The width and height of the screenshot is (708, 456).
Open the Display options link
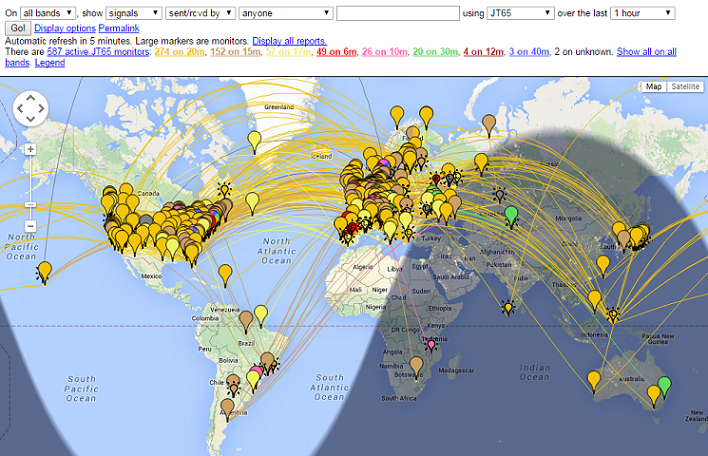click(x=65, y=28)
